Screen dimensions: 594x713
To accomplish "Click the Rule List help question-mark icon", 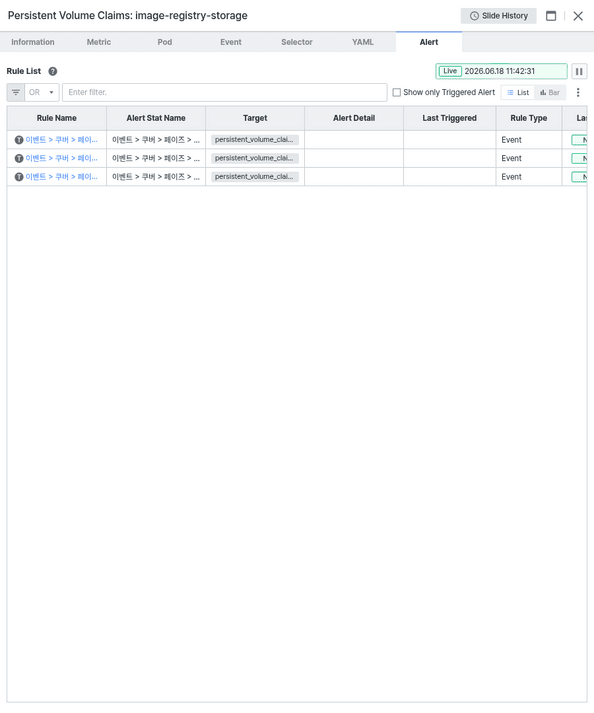I will (x=53, y=71).
